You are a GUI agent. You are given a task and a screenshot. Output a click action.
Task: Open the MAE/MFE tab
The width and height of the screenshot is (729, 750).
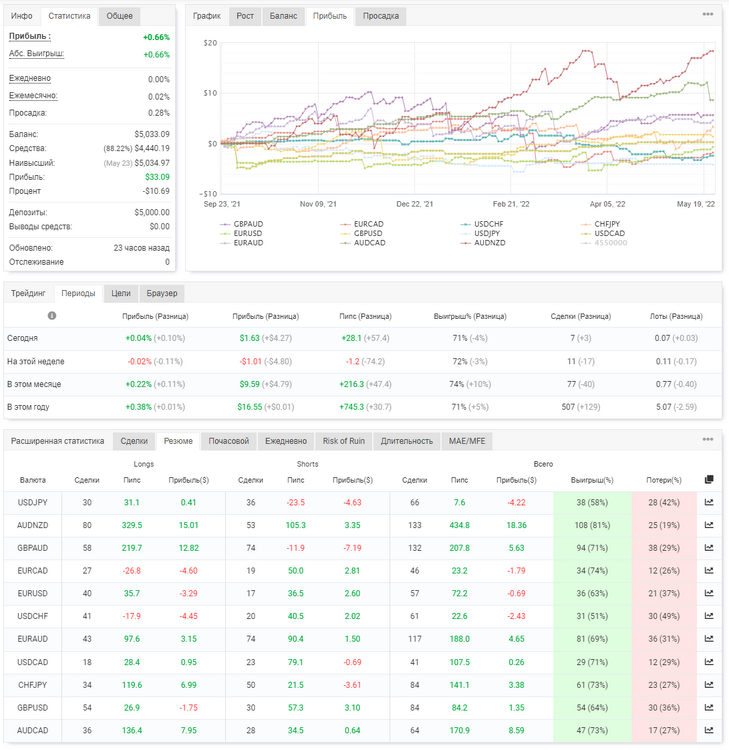pyautogui.click(x=467, y=441)
